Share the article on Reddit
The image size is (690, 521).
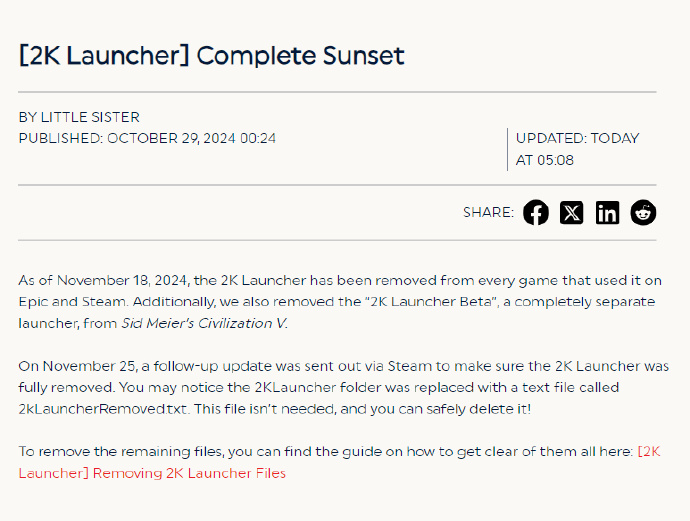[x=643, y=212]
